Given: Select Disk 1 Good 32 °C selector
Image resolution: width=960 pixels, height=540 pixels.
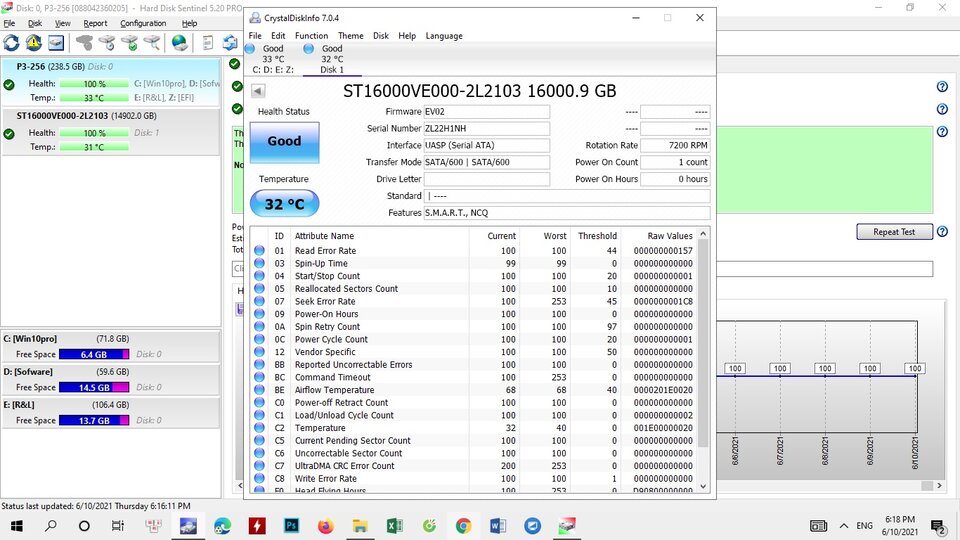Looking at the screenshot, I should 332,59.
